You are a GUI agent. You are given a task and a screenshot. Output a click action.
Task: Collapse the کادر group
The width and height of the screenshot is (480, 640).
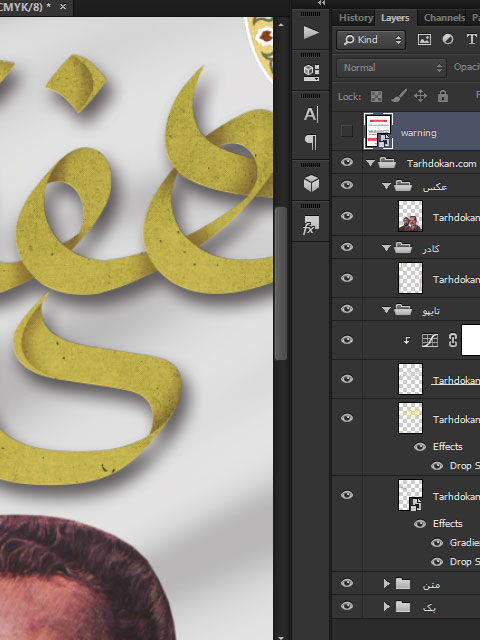click(386, 248)
